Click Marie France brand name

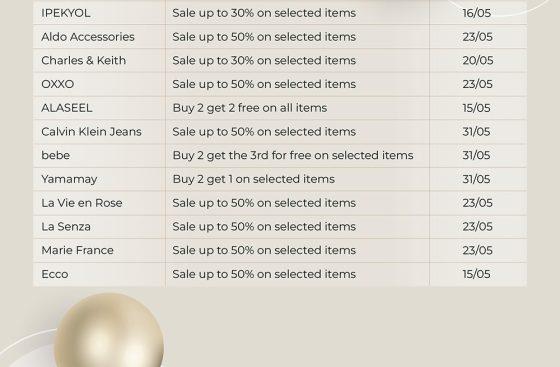click(x=78, y=250)
